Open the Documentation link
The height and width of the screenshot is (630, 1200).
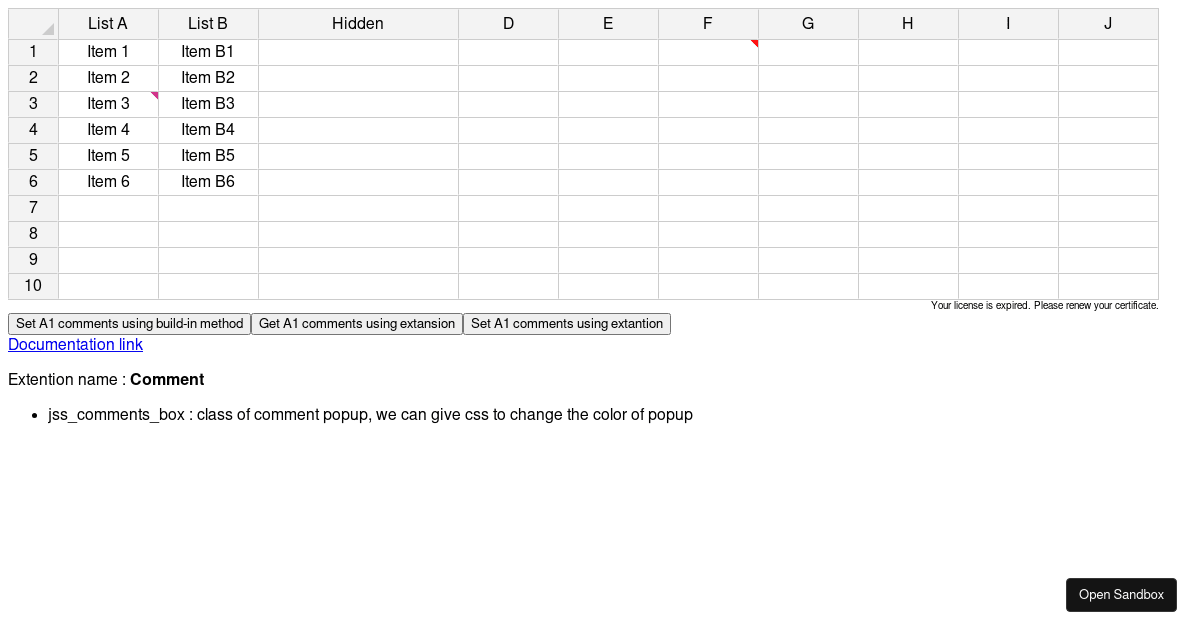[75, 344]
